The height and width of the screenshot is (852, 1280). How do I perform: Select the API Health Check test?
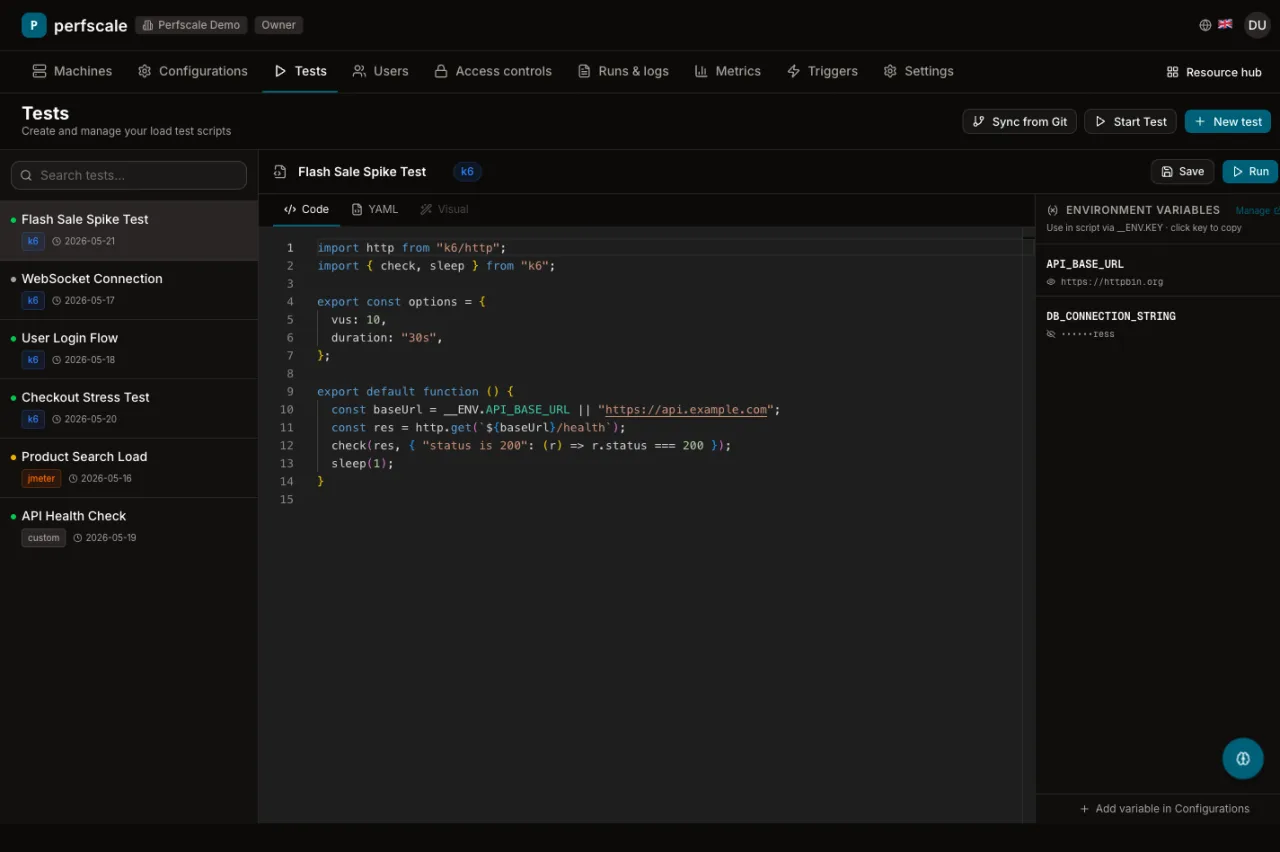(x=129, y=527)
